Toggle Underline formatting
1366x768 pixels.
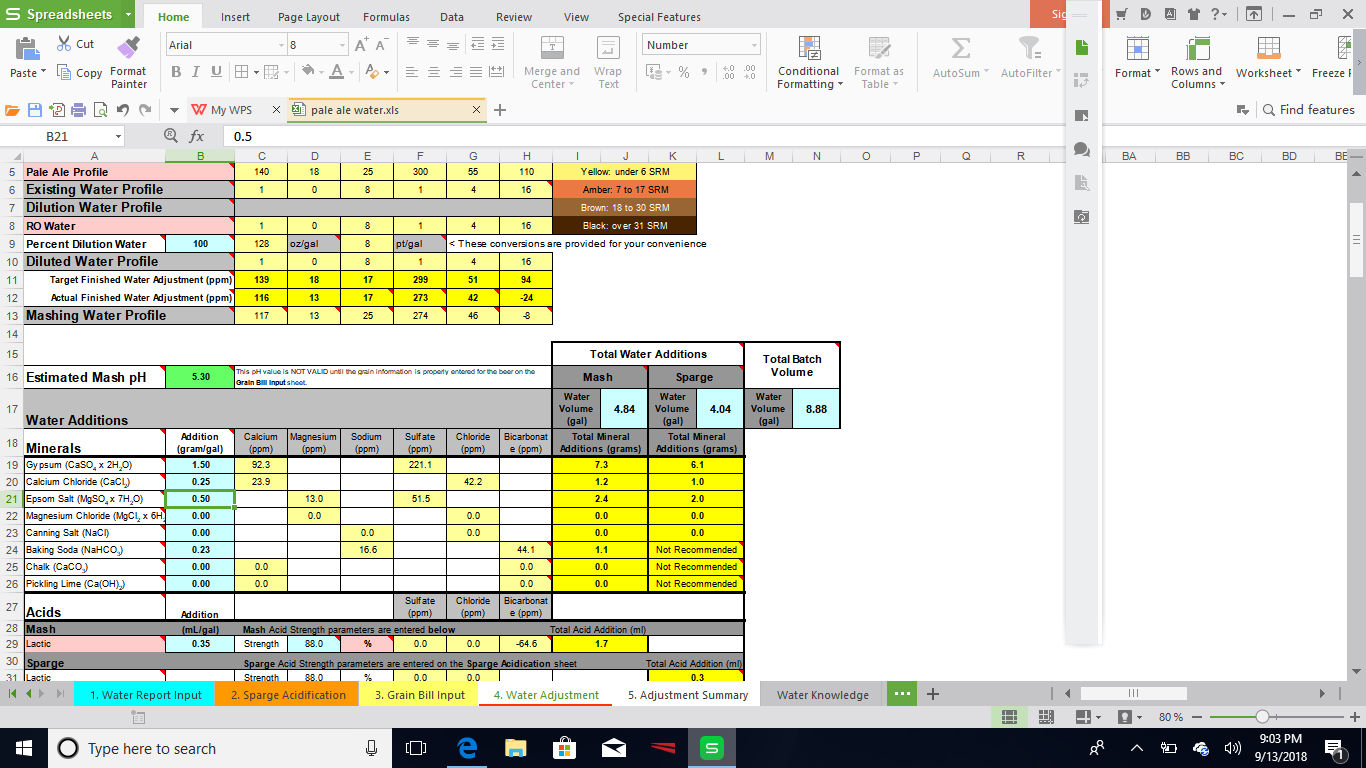pyautogui.click(x=217, y=72)
